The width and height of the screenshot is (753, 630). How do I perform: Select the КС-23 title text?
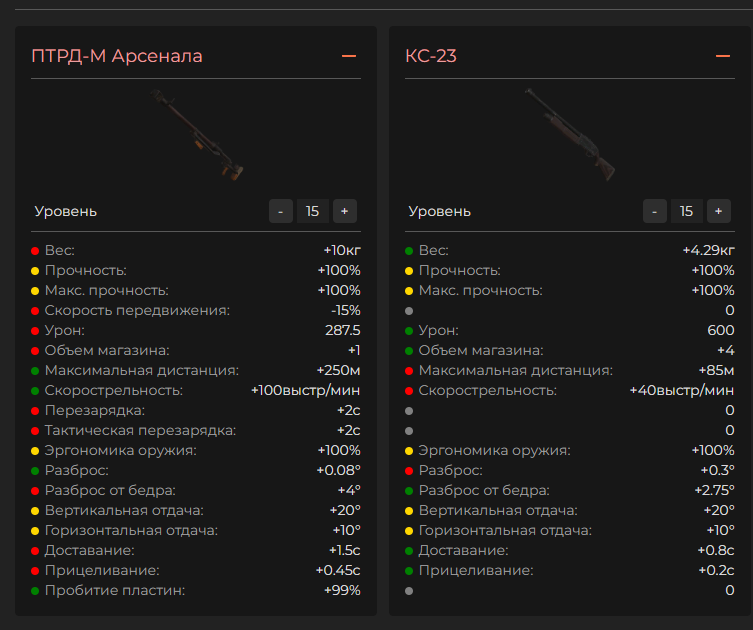(431, 56)
